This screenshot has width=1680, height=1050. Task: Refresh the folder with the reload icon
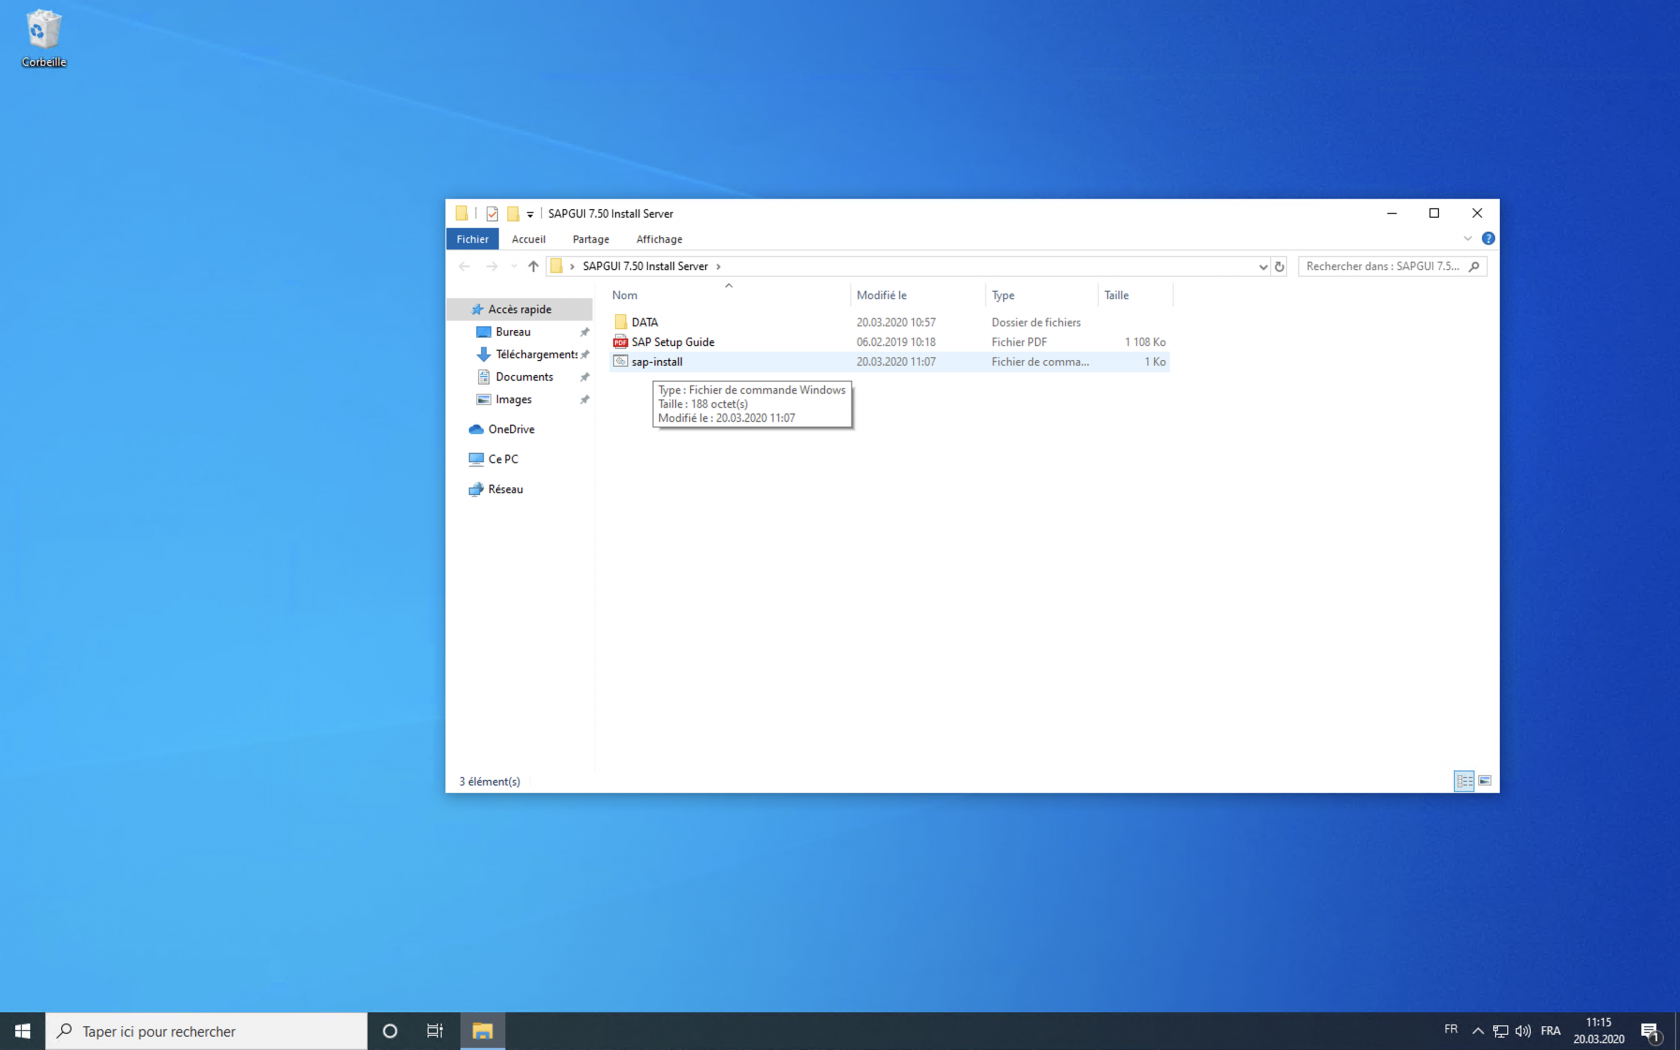point(1279,266)
